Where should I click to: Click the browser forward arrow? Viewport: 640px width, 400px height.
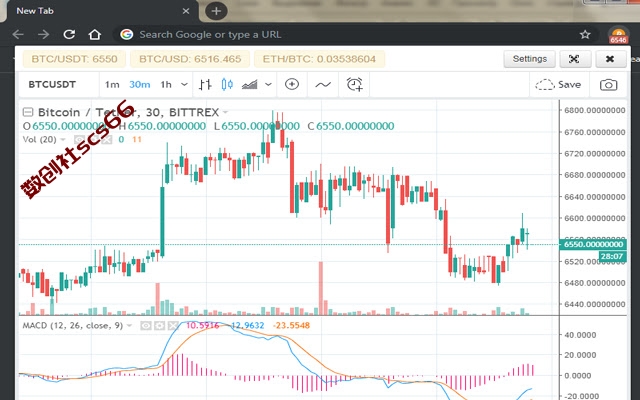coord(43,35)
